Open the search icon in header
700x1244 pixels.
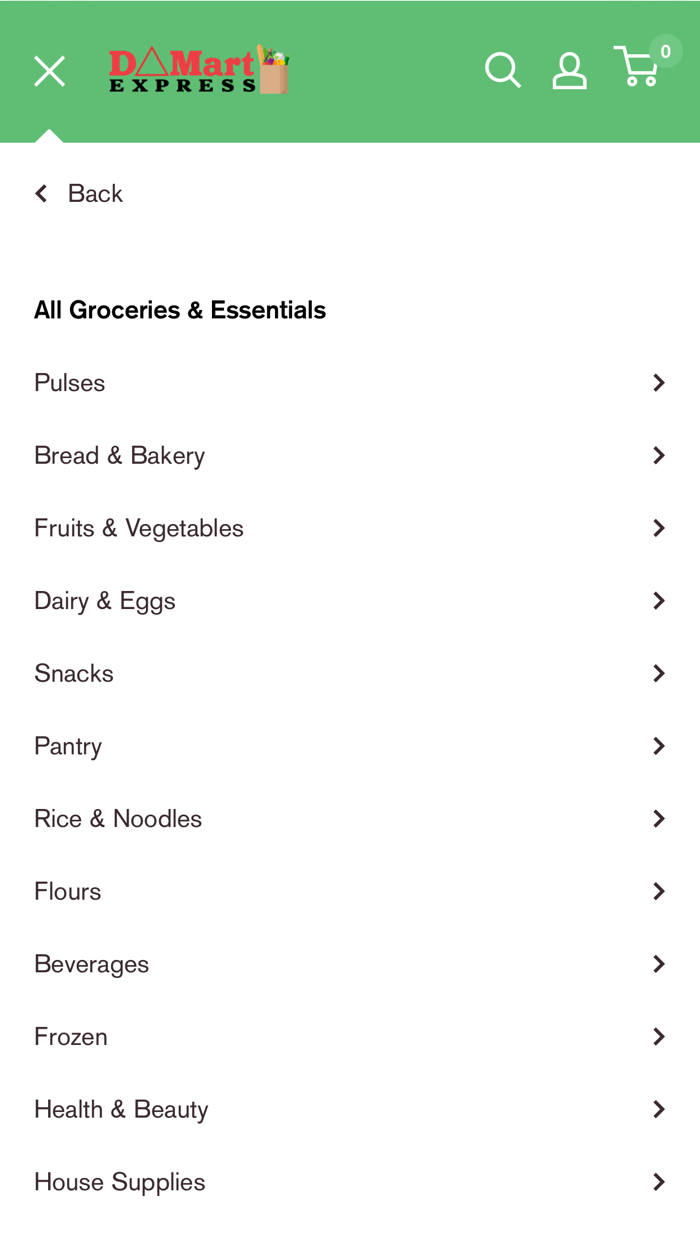pyautogui.click(x=502, y=70)
